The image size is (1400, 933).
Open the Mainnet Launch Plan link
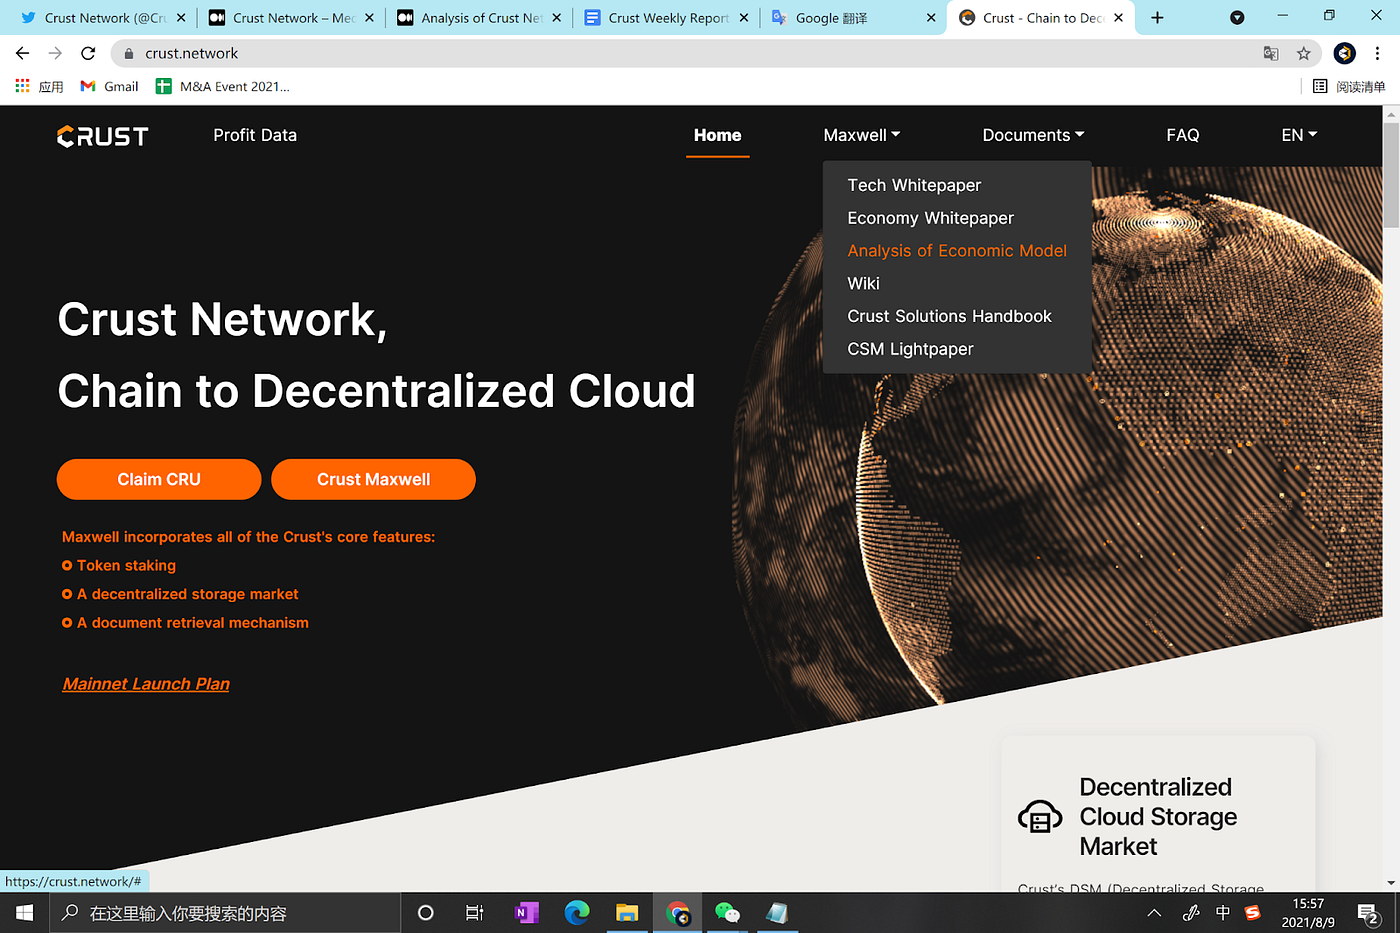[x=146, y=684]
